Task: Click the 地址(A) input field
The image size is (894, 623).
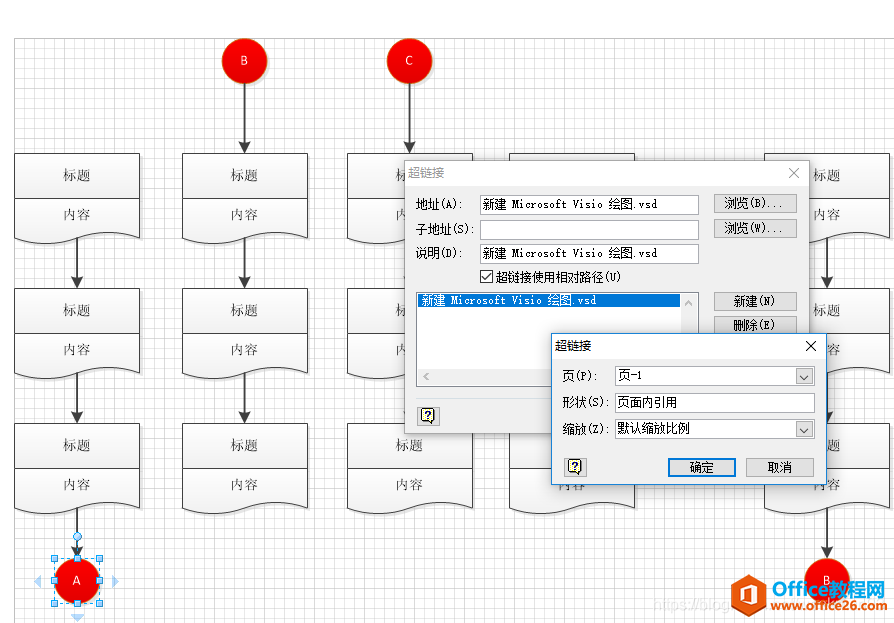Action: pyautogui.click(x=589, y=205)
